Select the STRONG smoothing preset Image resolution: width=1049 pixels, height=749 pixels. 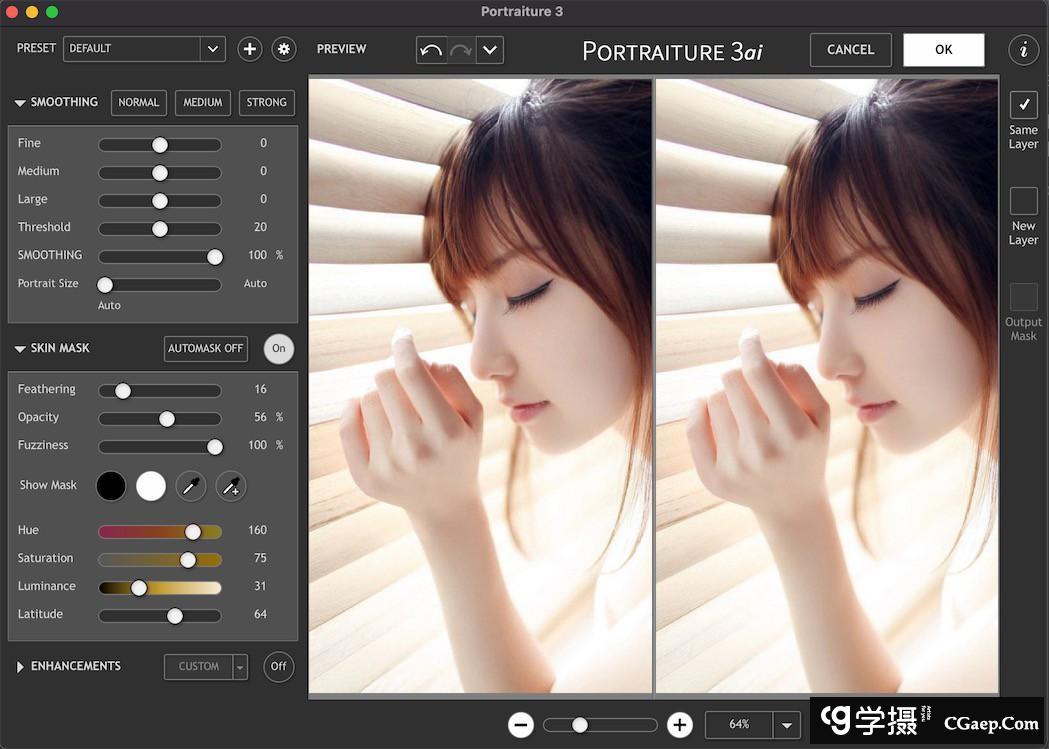click(x=266, y=102)
